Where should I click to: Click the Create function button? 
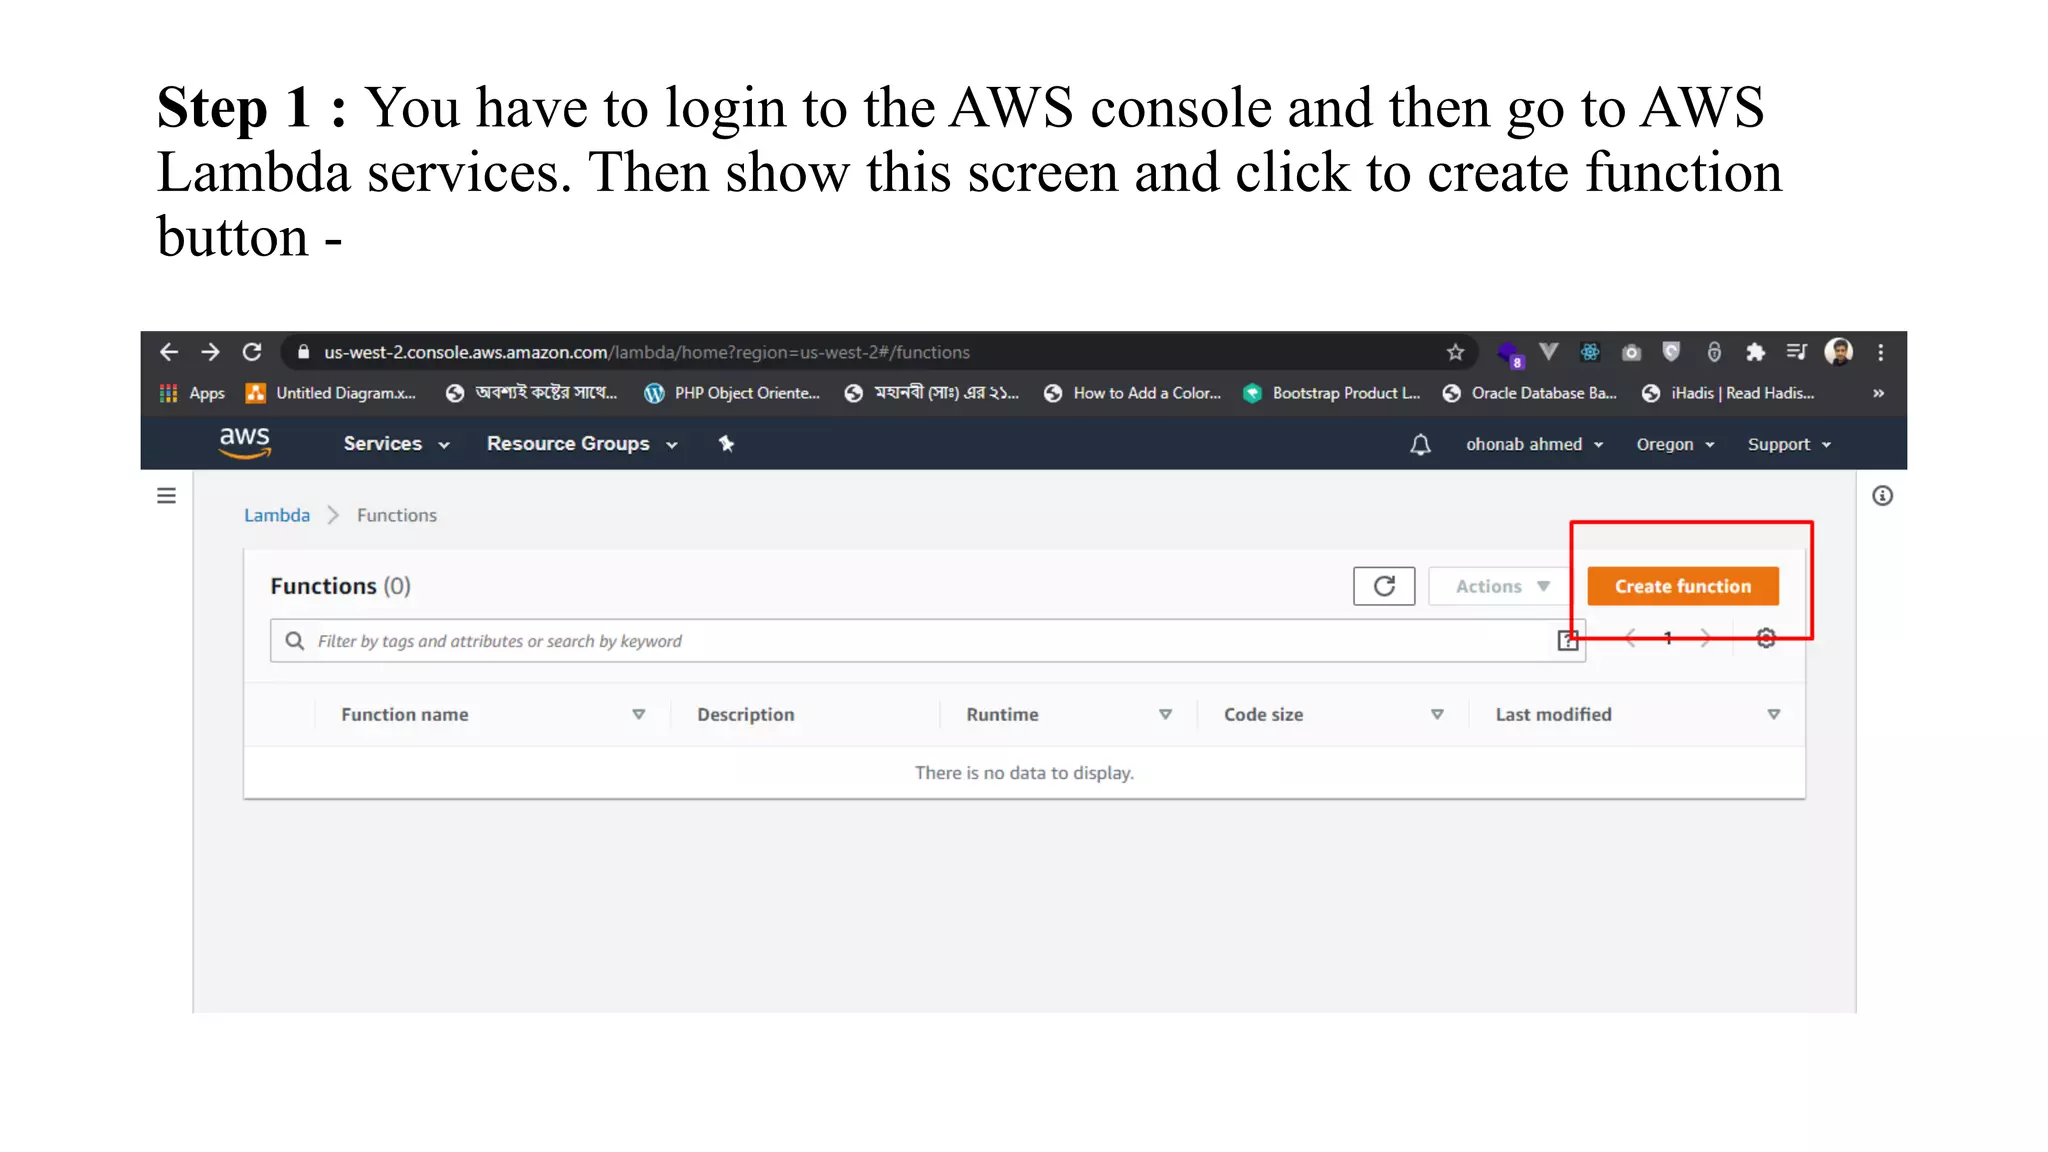click(1682, 586)
